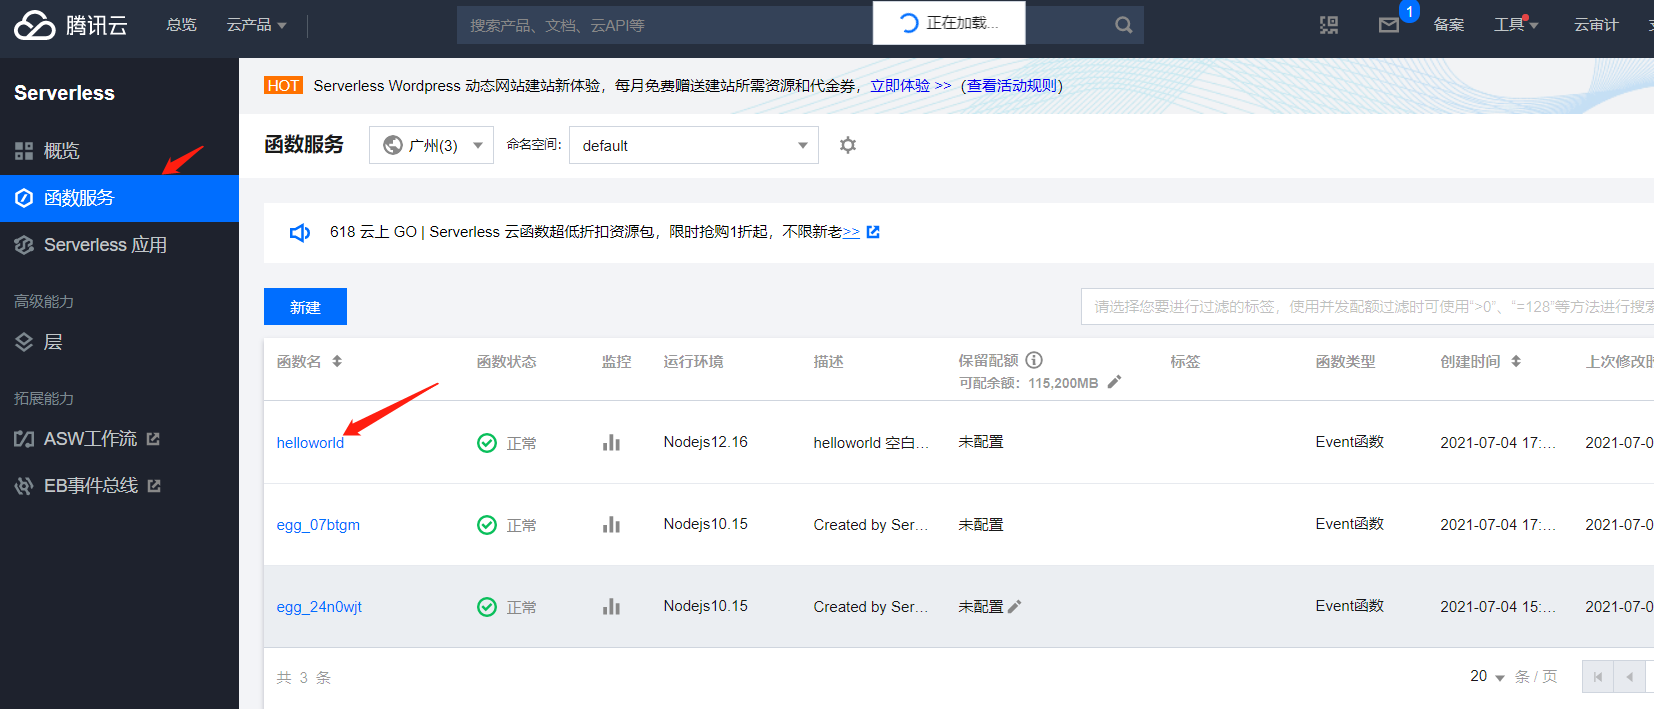Focus the top product search field

coord(665,25)
